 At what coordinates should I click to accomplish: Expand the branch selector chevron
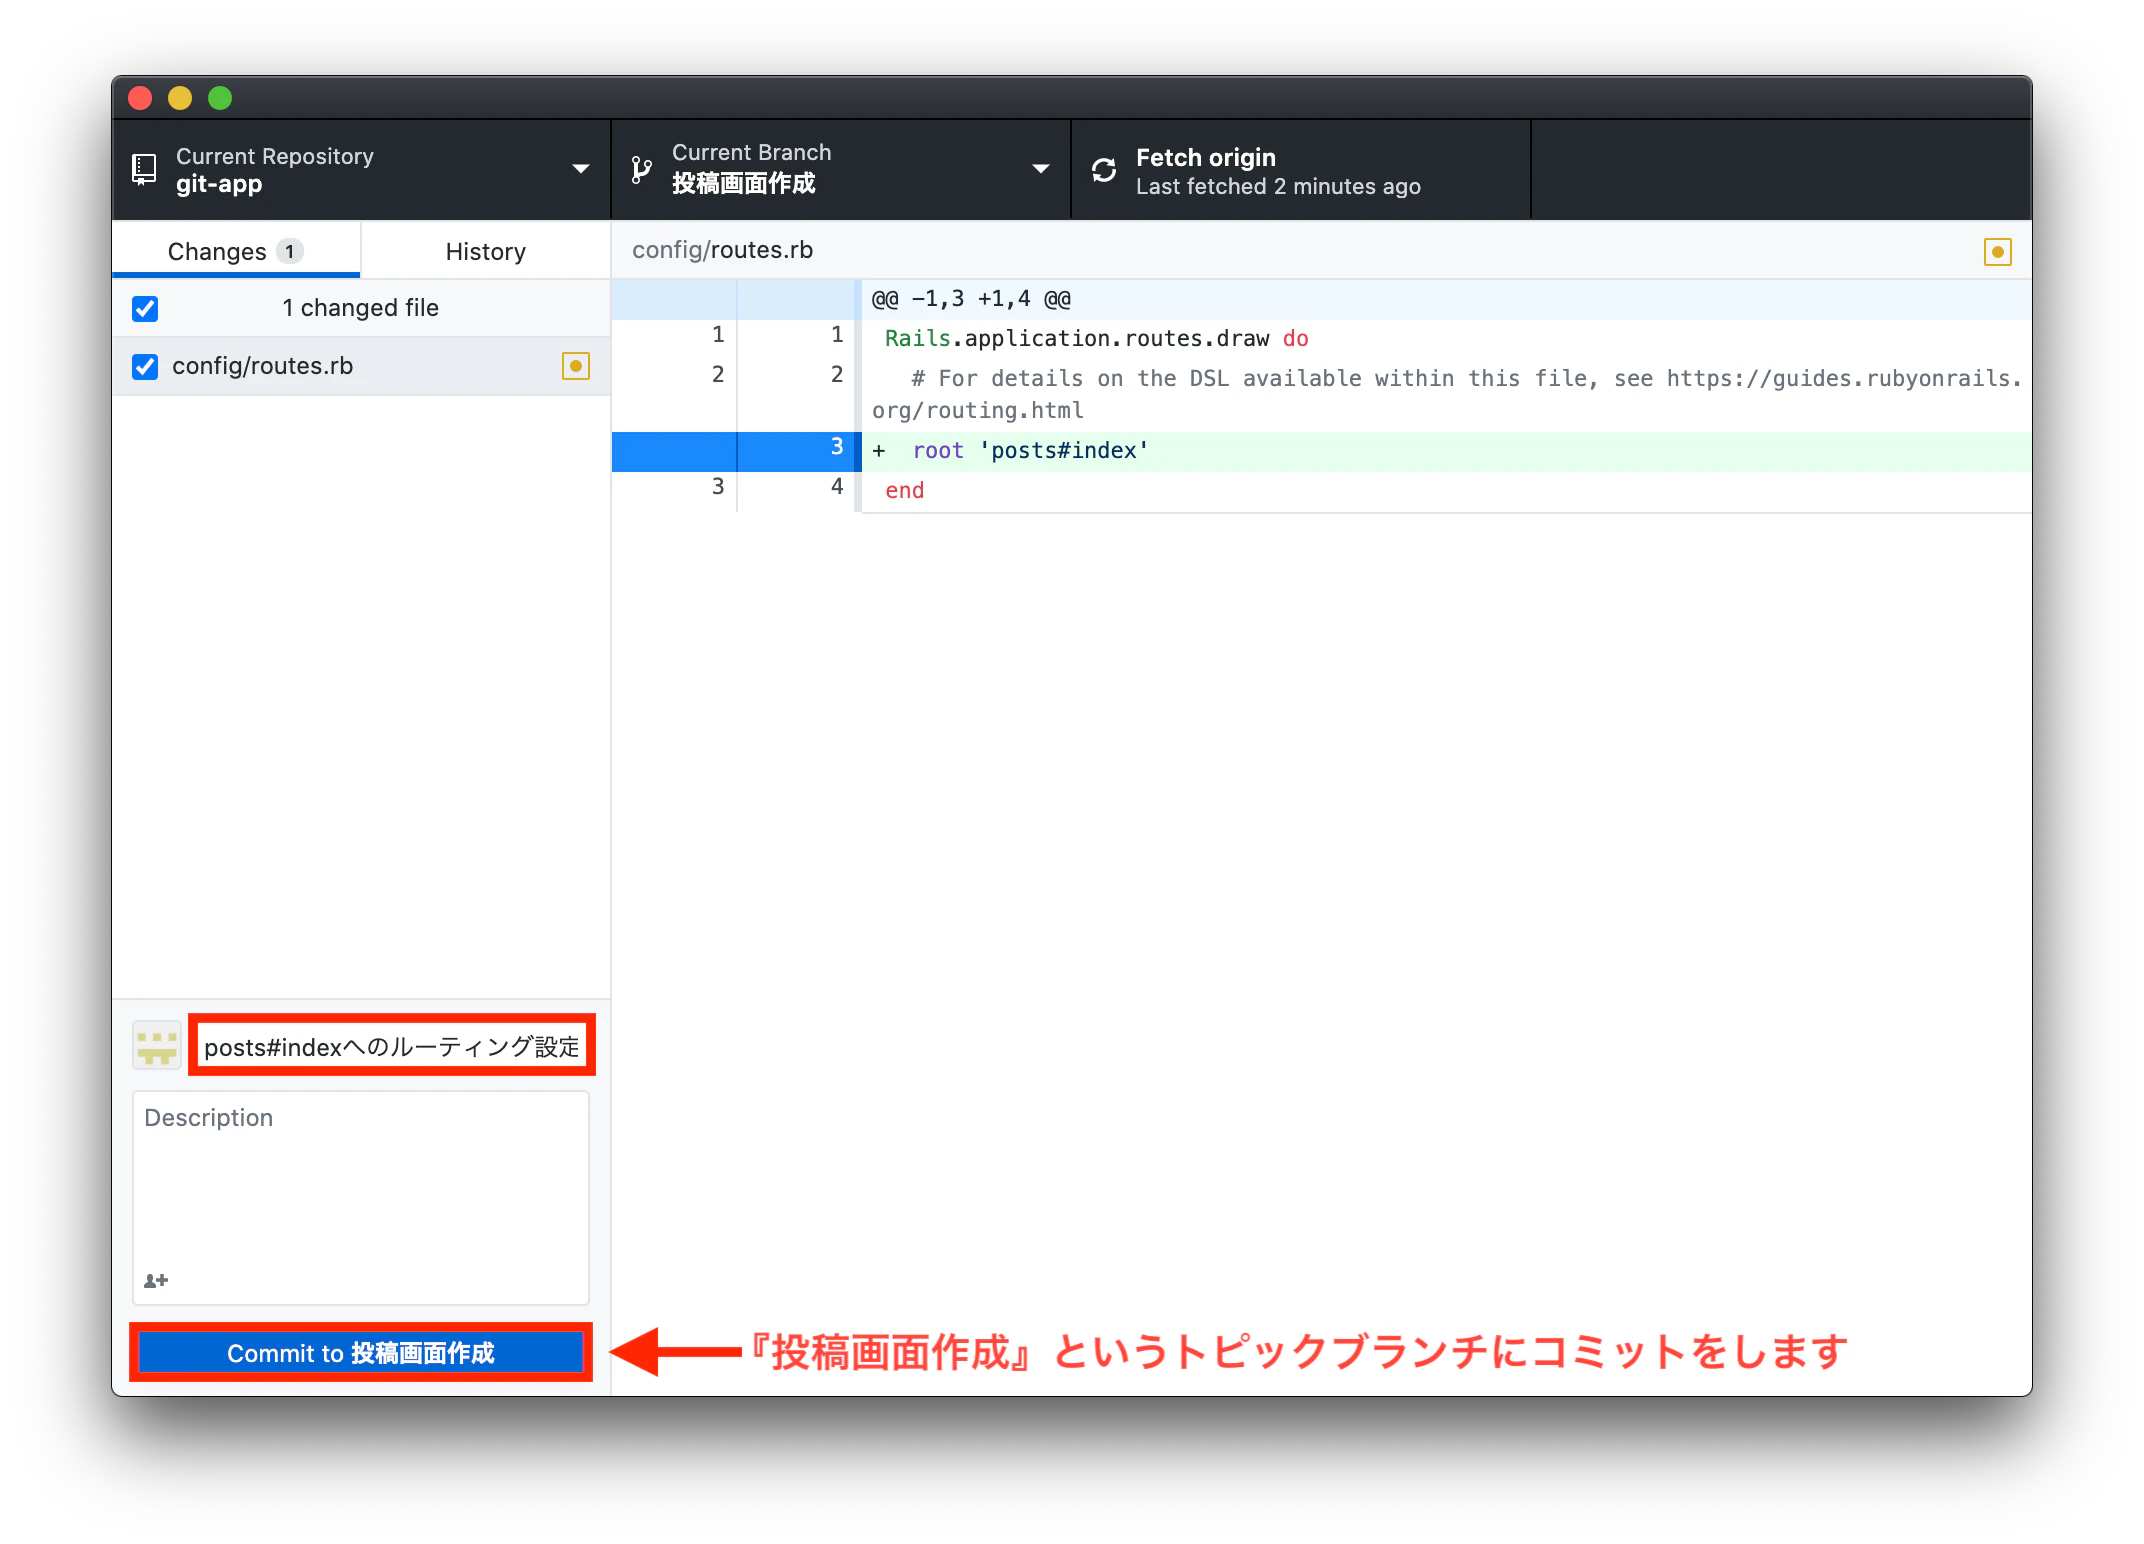coord(1041,168)
